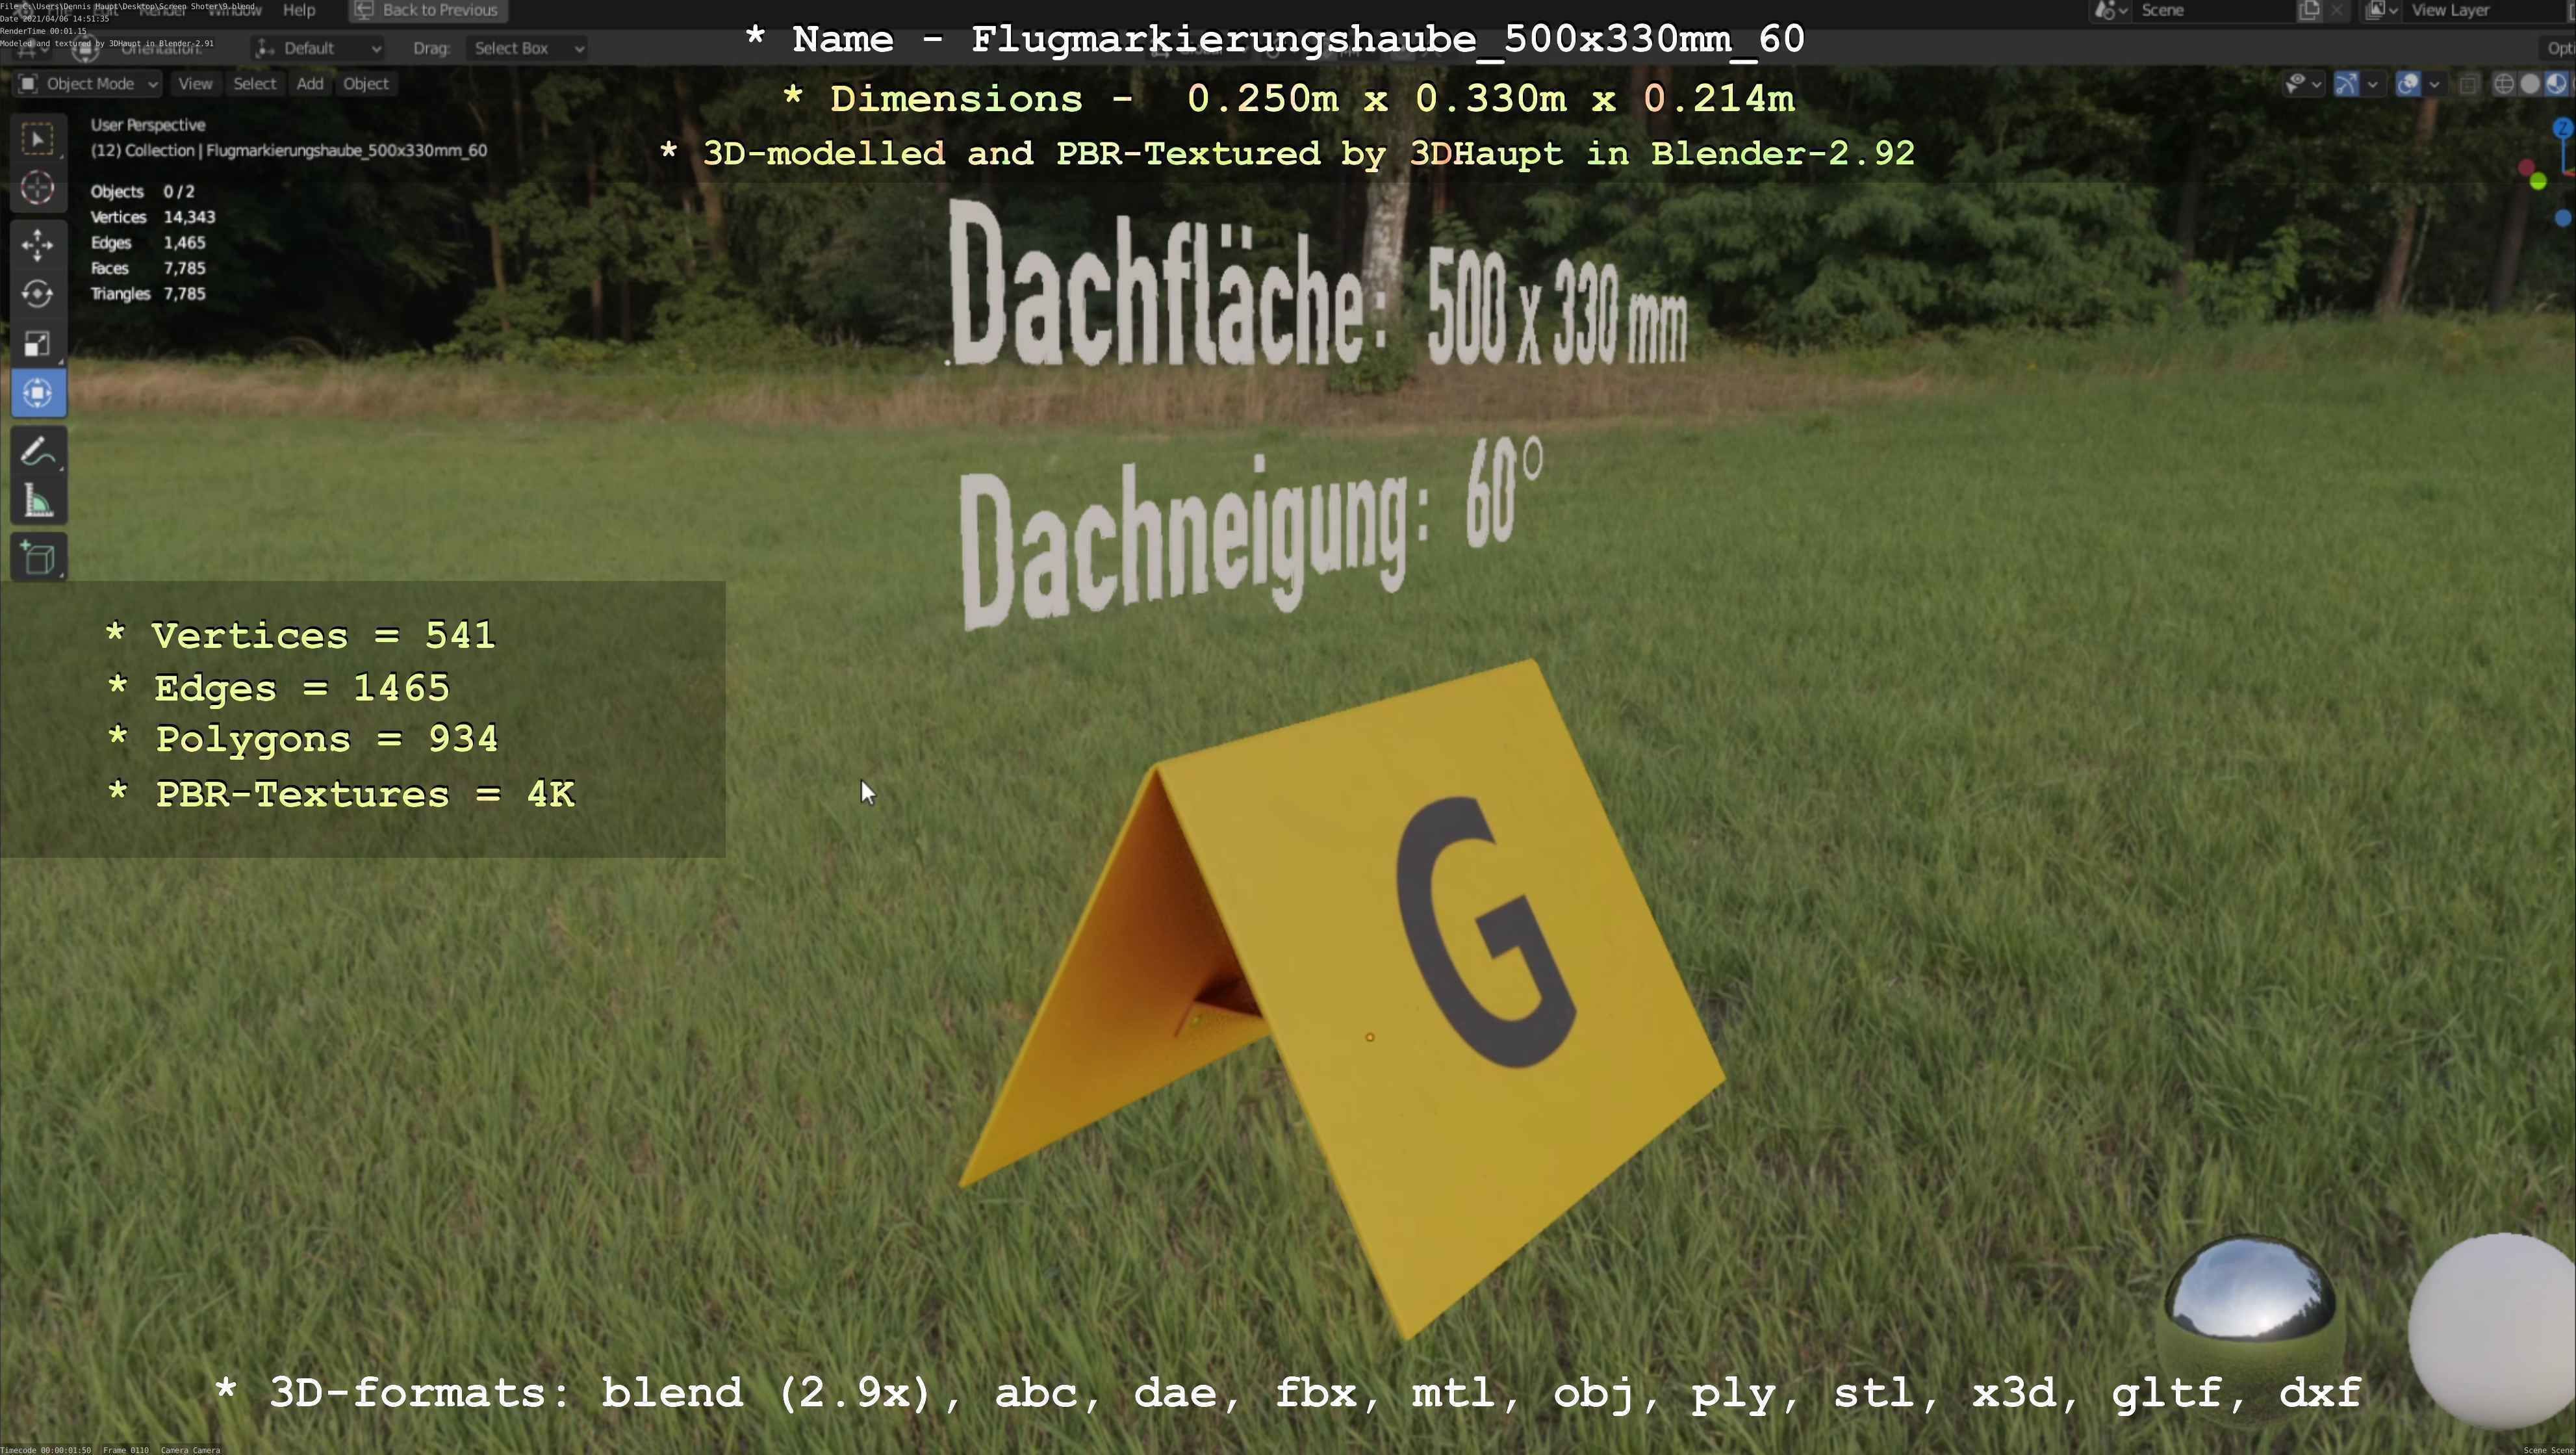Click the User Perspective label

(148, 125)
